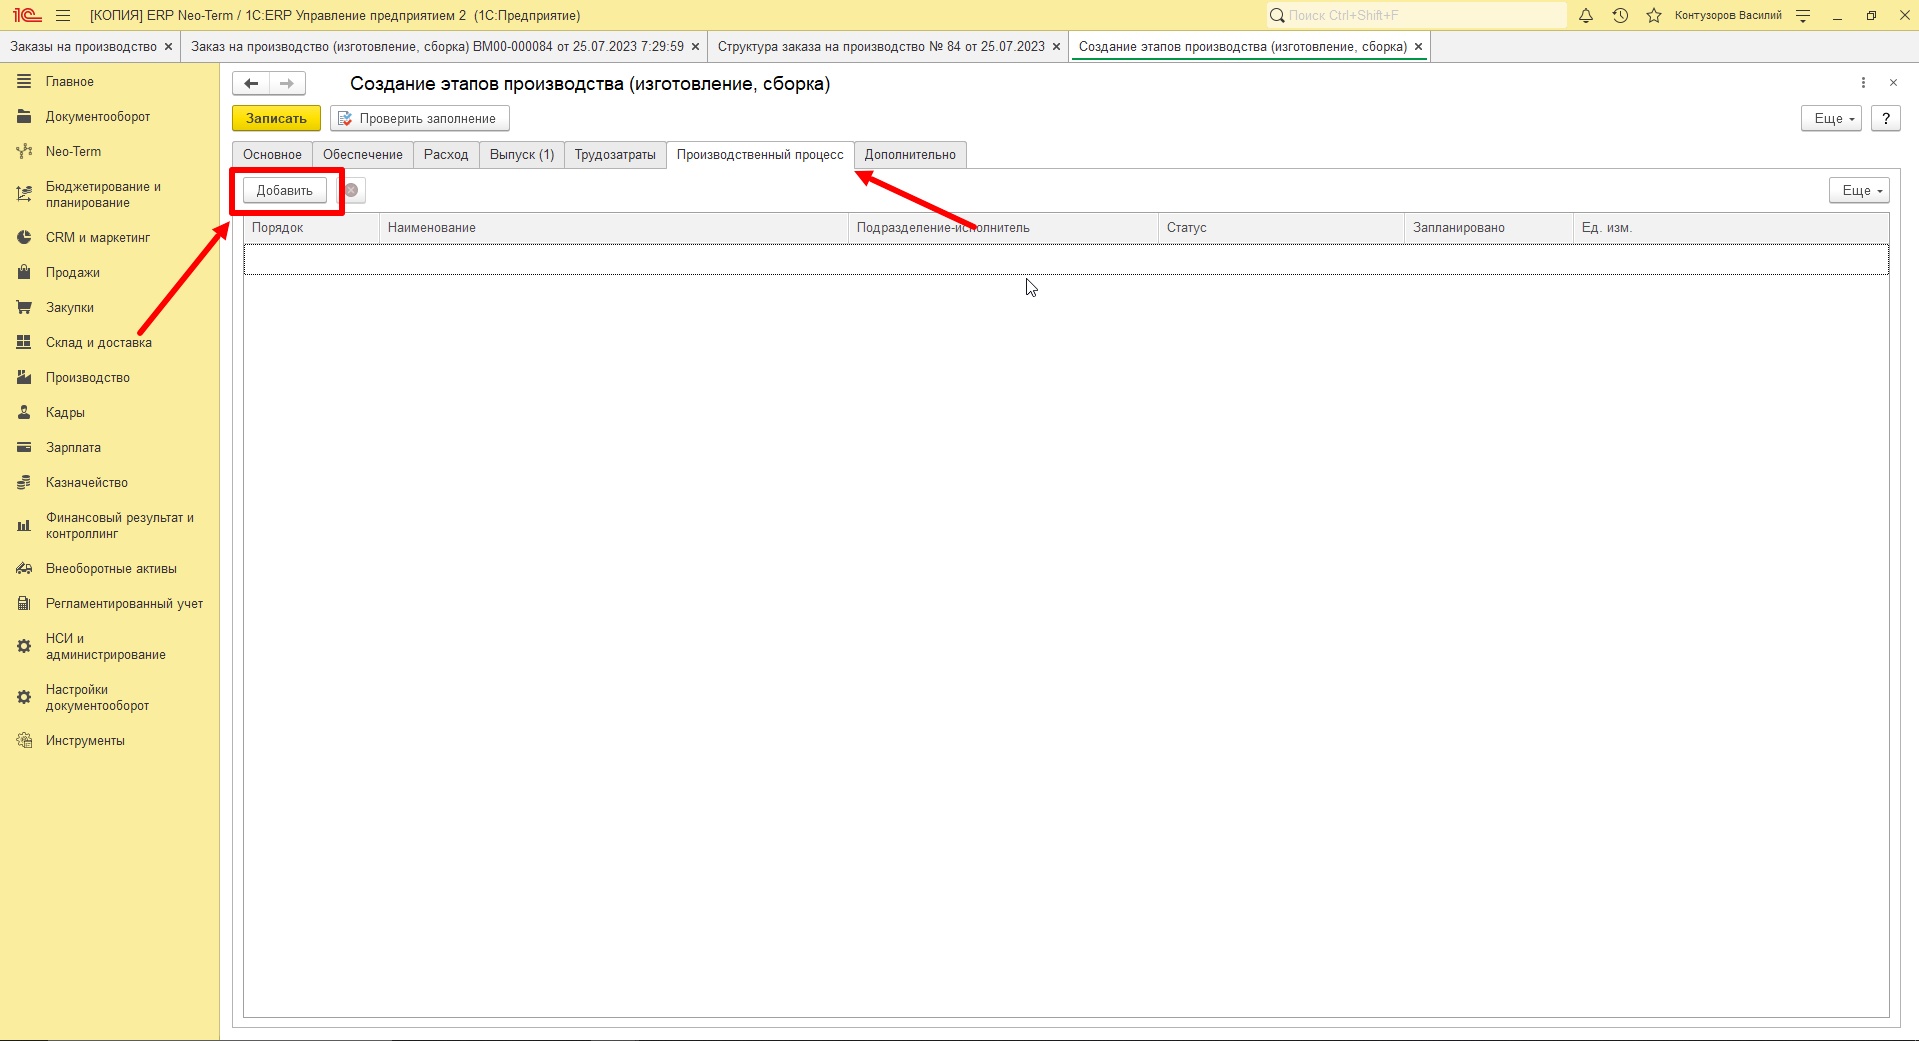The height and width of the screenshot is (1041, 1919).
Task: Focus the Поиск search field
Action: click(x=1417, y=15)
